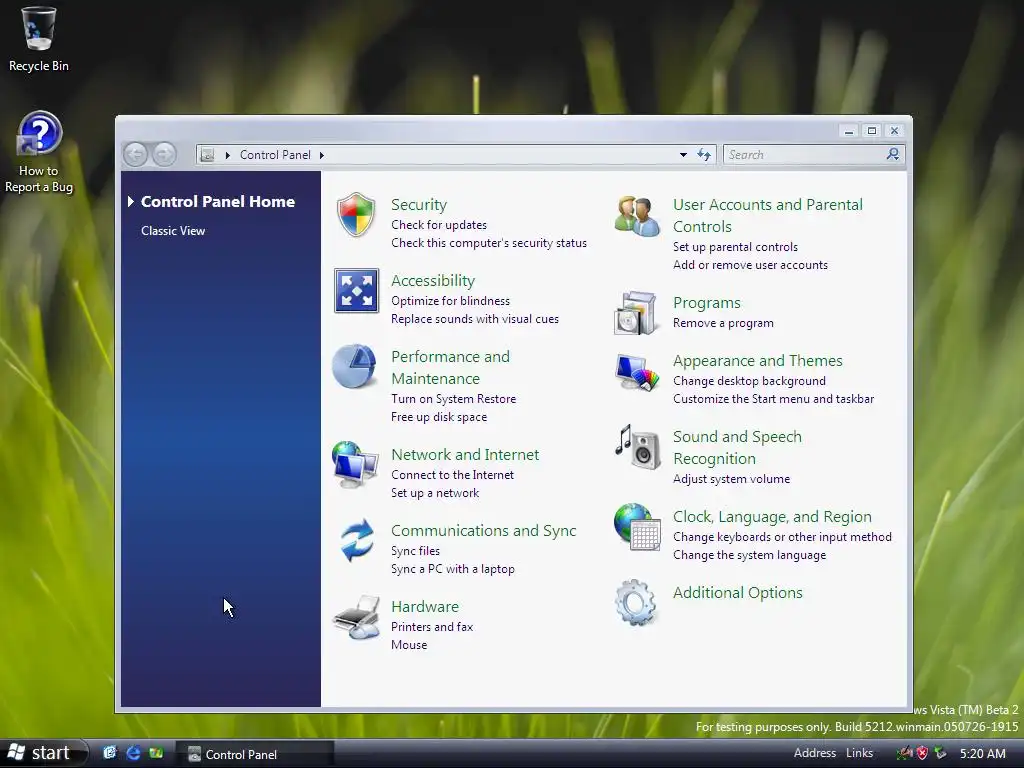This screenshot has height=768, width=1024.
Task: Open Communications and Sync arrows icon
Action: (357, 541)
